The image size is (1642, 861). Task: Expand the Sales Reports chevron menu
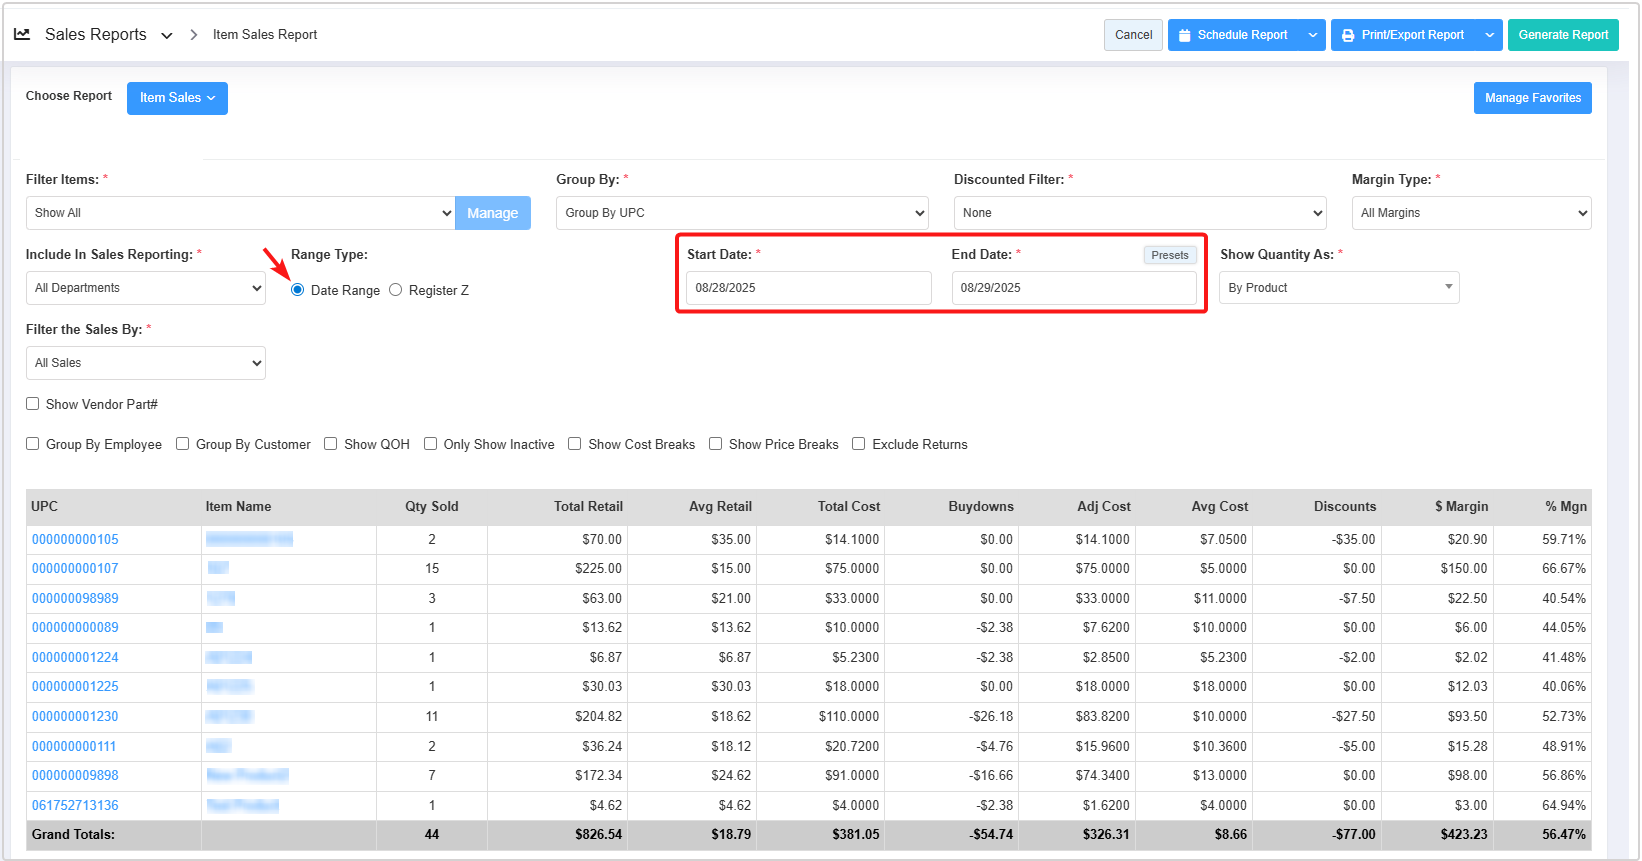167,35
